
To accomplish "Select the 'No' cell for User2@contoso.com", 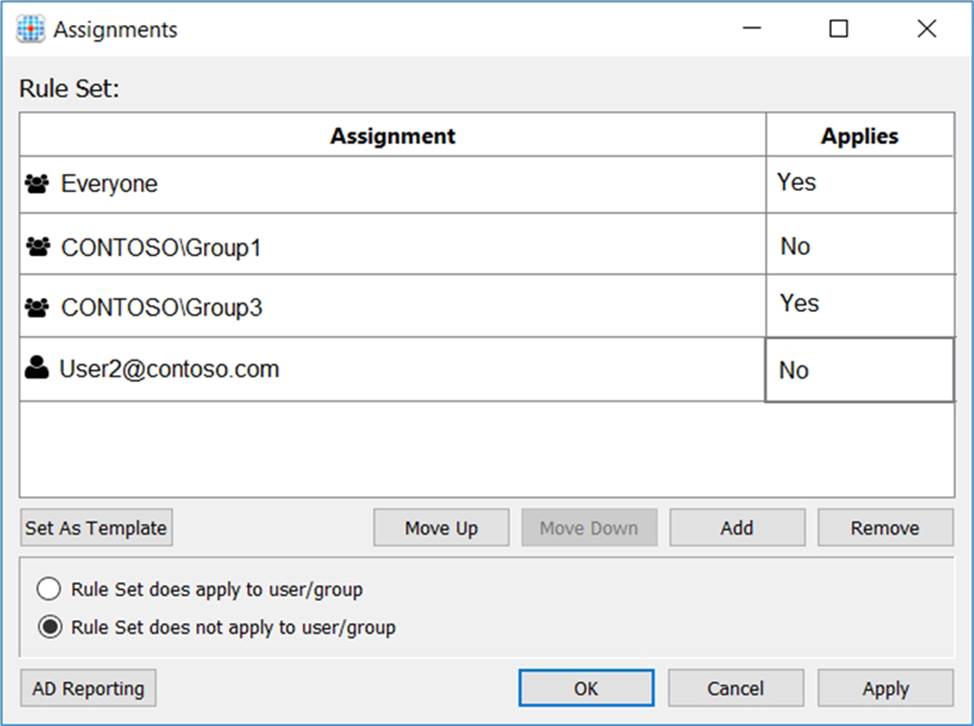I will 859,370.
